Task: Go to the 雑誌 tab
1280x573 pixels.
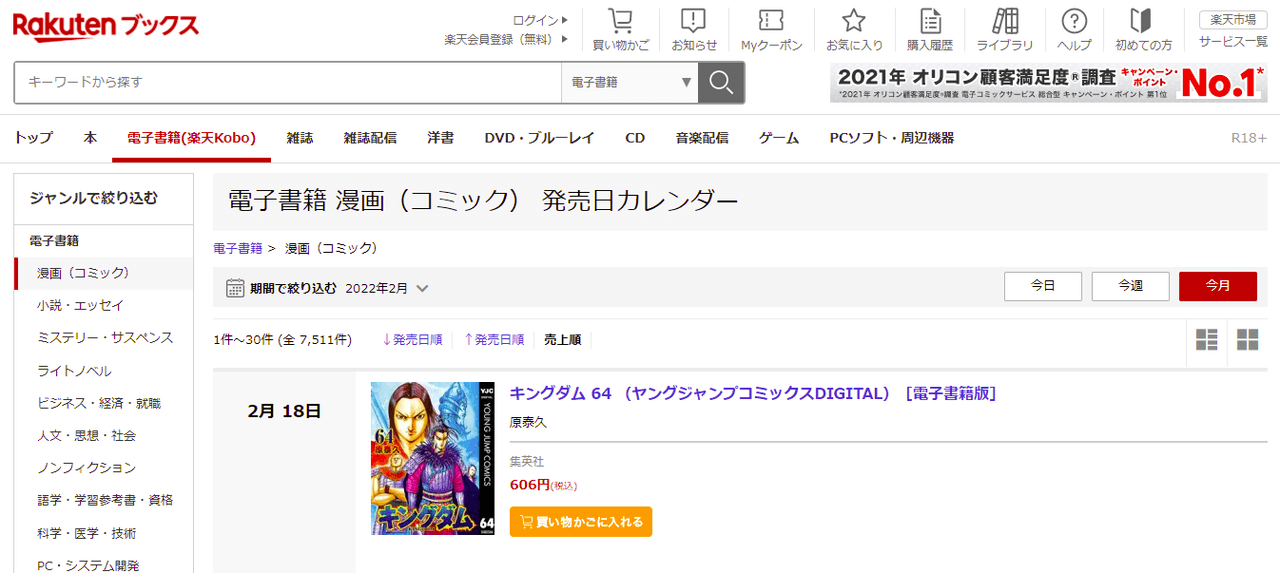Action: tap(299, 138)
